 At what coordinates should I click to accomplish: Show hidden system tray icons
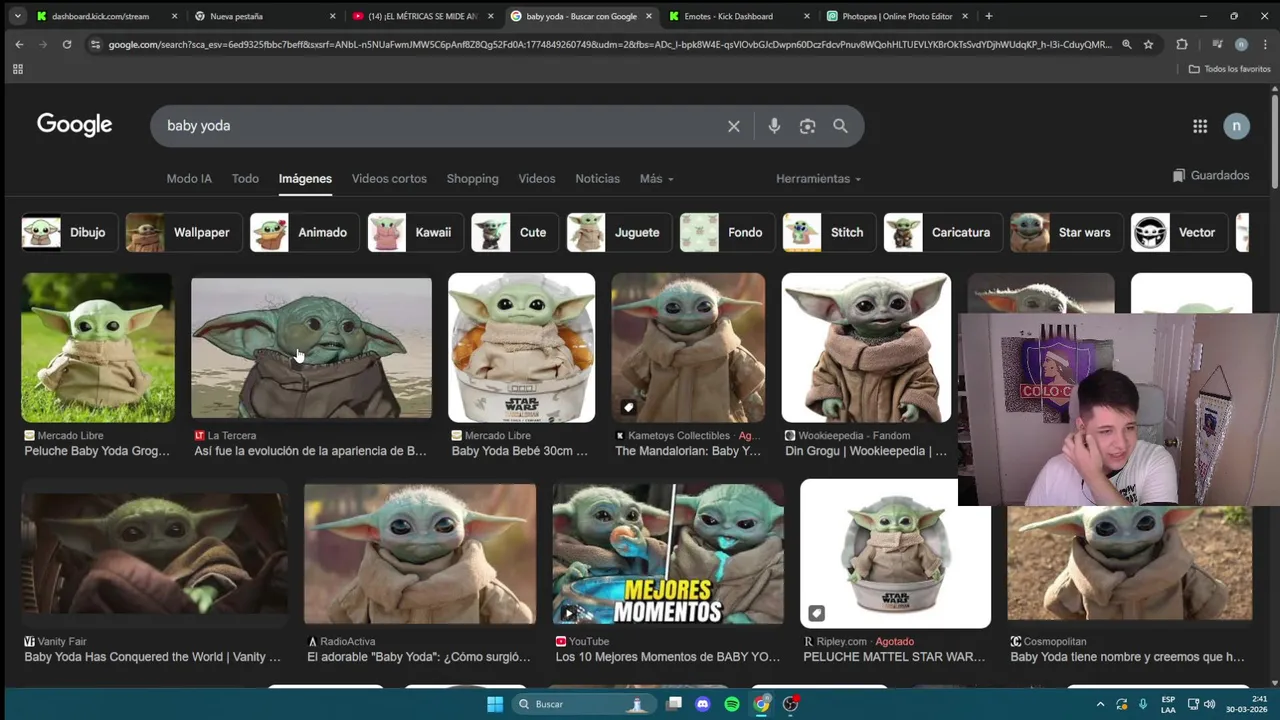(1100, 704)
